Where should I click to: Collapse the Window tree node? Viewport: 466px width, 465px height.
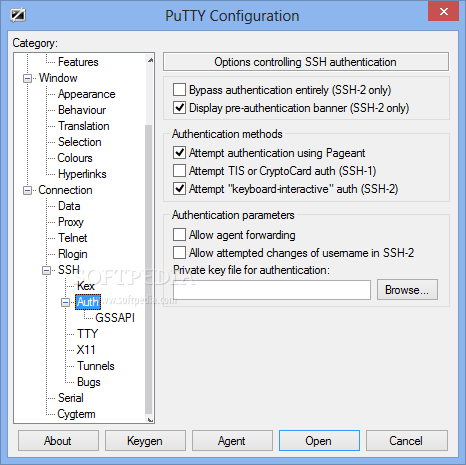coord(27,79)
